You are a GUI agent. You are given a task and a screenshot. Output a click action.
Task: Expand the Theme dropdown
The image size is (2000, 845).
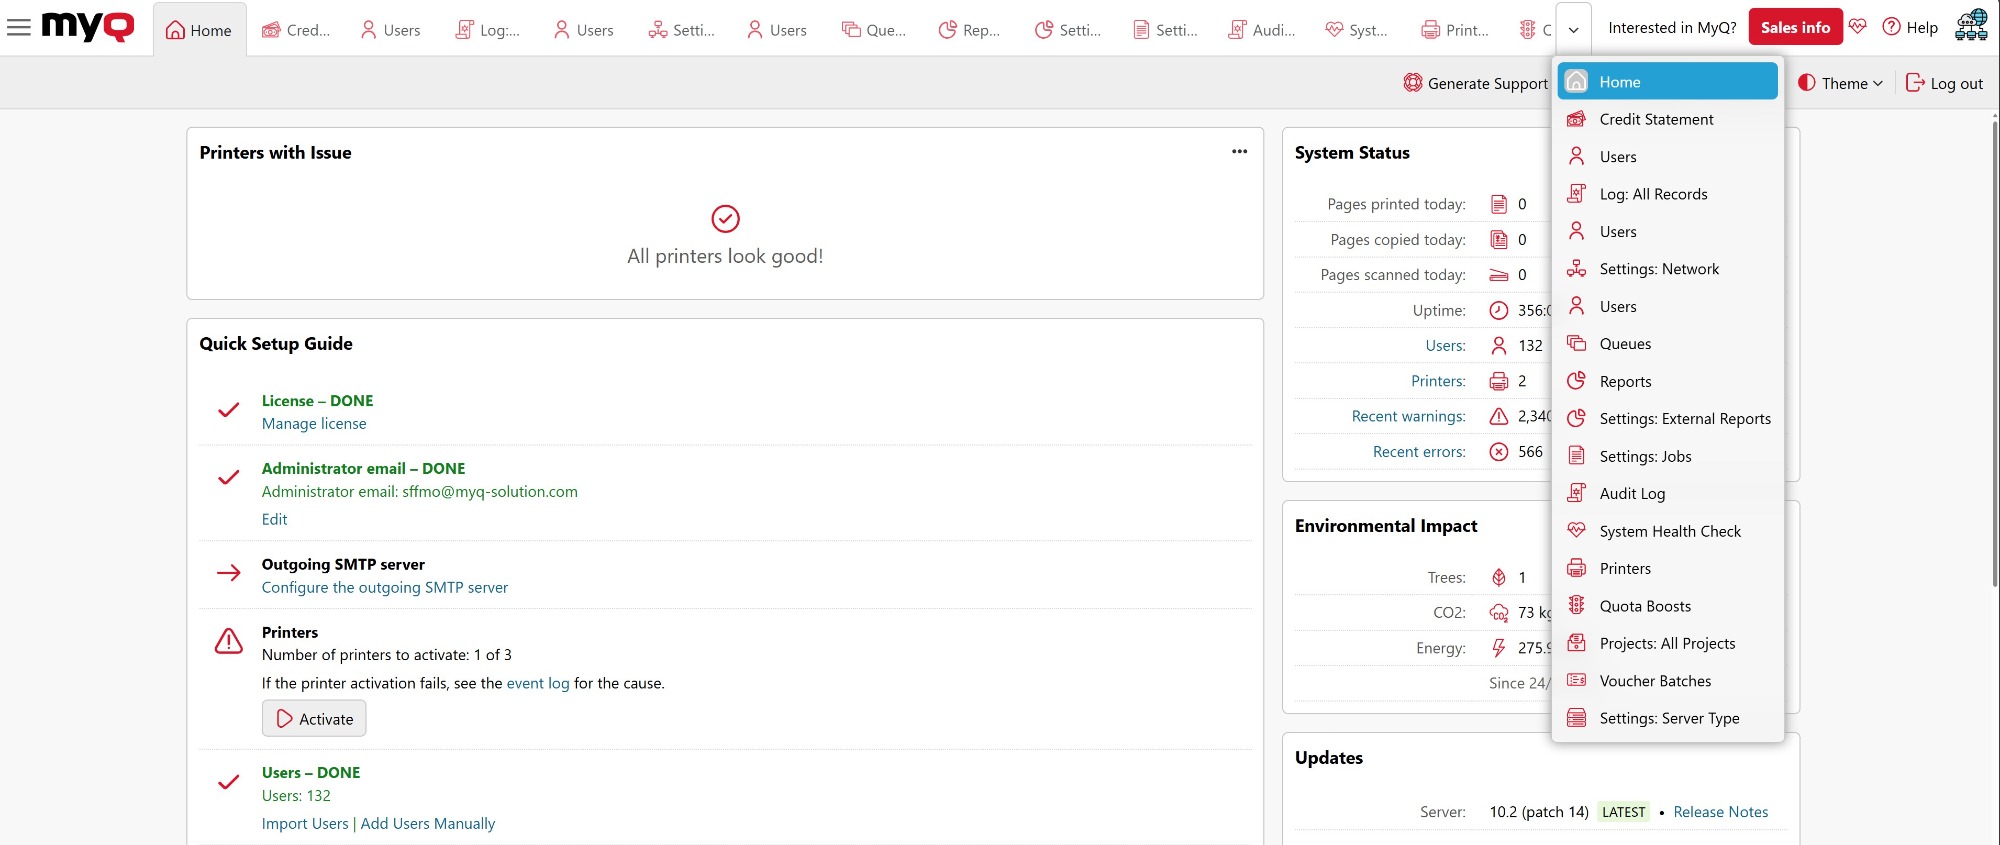[1840, 83]
